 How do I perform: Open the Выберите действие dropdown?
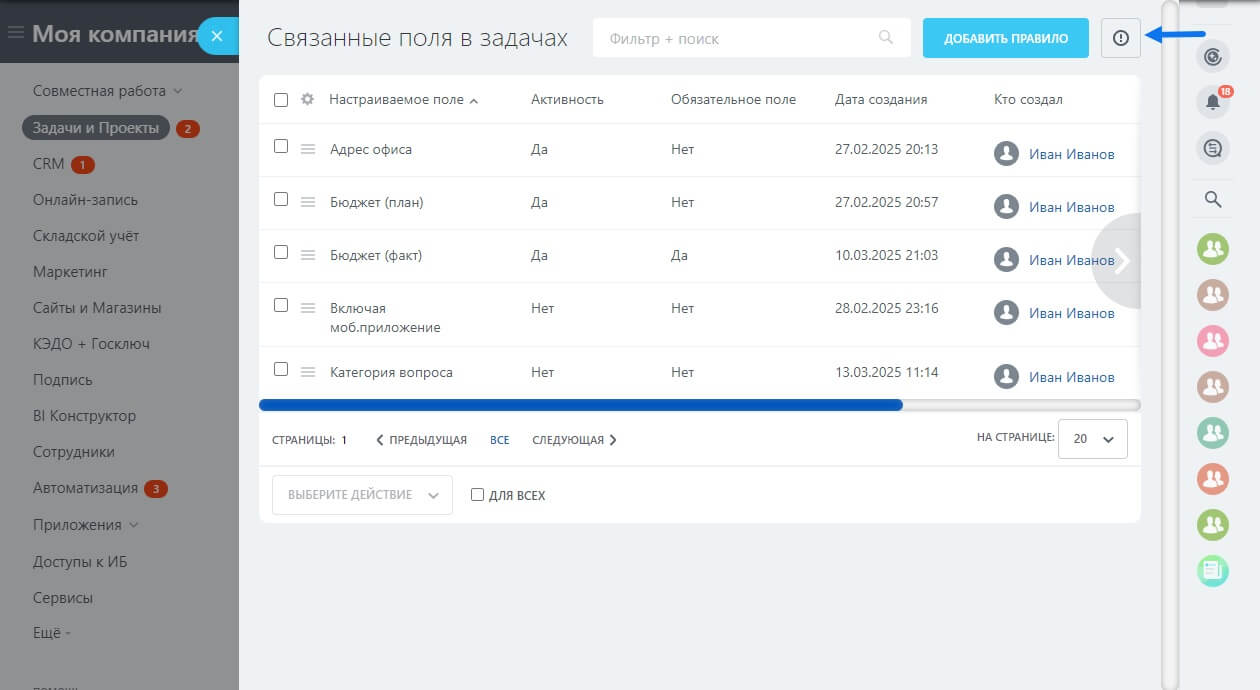click(x=362, y=495)
